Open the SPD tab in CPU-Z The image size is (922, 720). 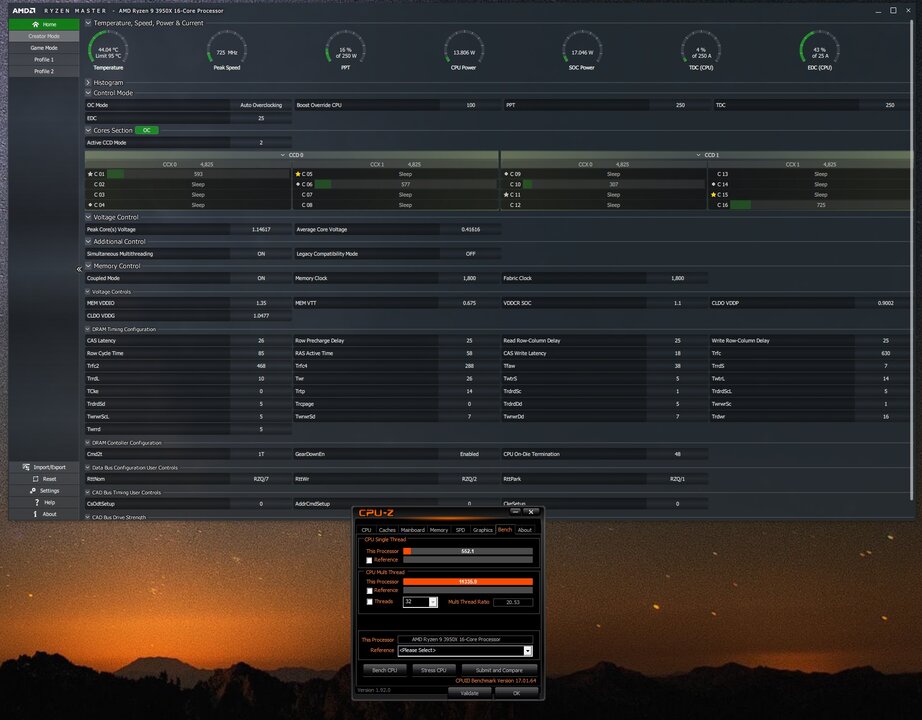point(460,530)
